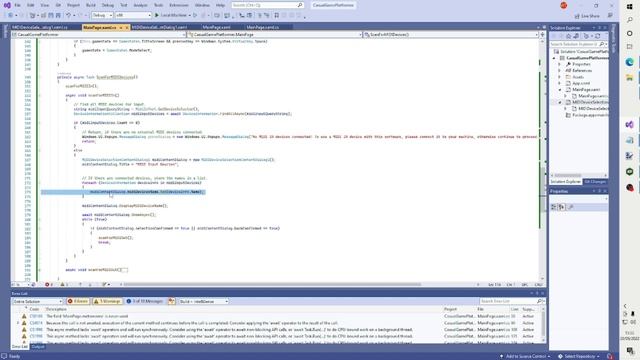Click Select Repository in status bar

pyautogui.click(x=579, y=356)
